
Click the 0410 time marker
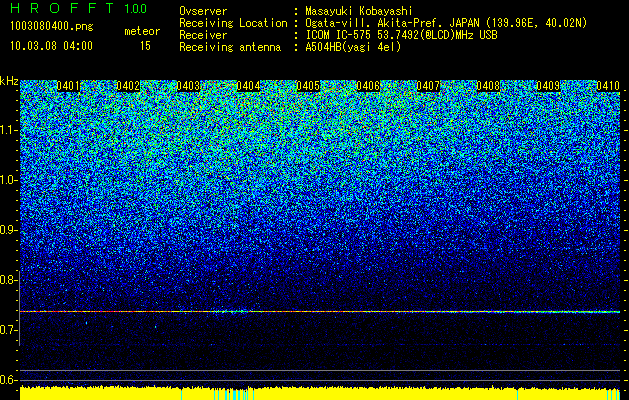(608, 86)
